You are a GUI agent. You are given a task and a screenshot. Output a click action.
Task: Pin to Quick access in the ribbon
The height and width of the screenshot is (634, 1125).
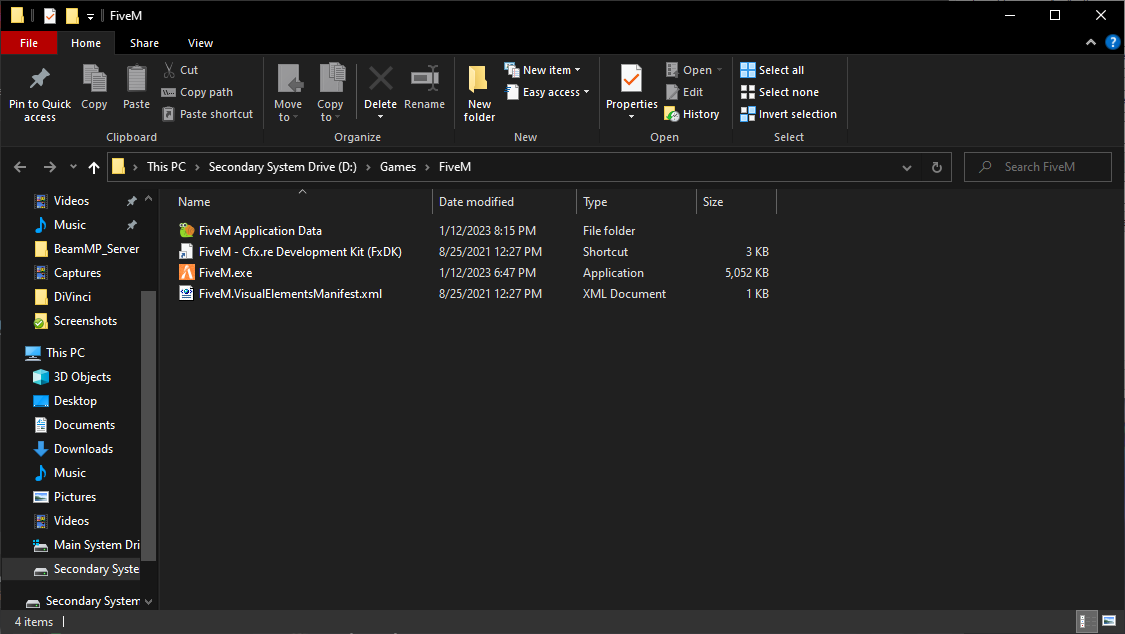pos(39,94)
